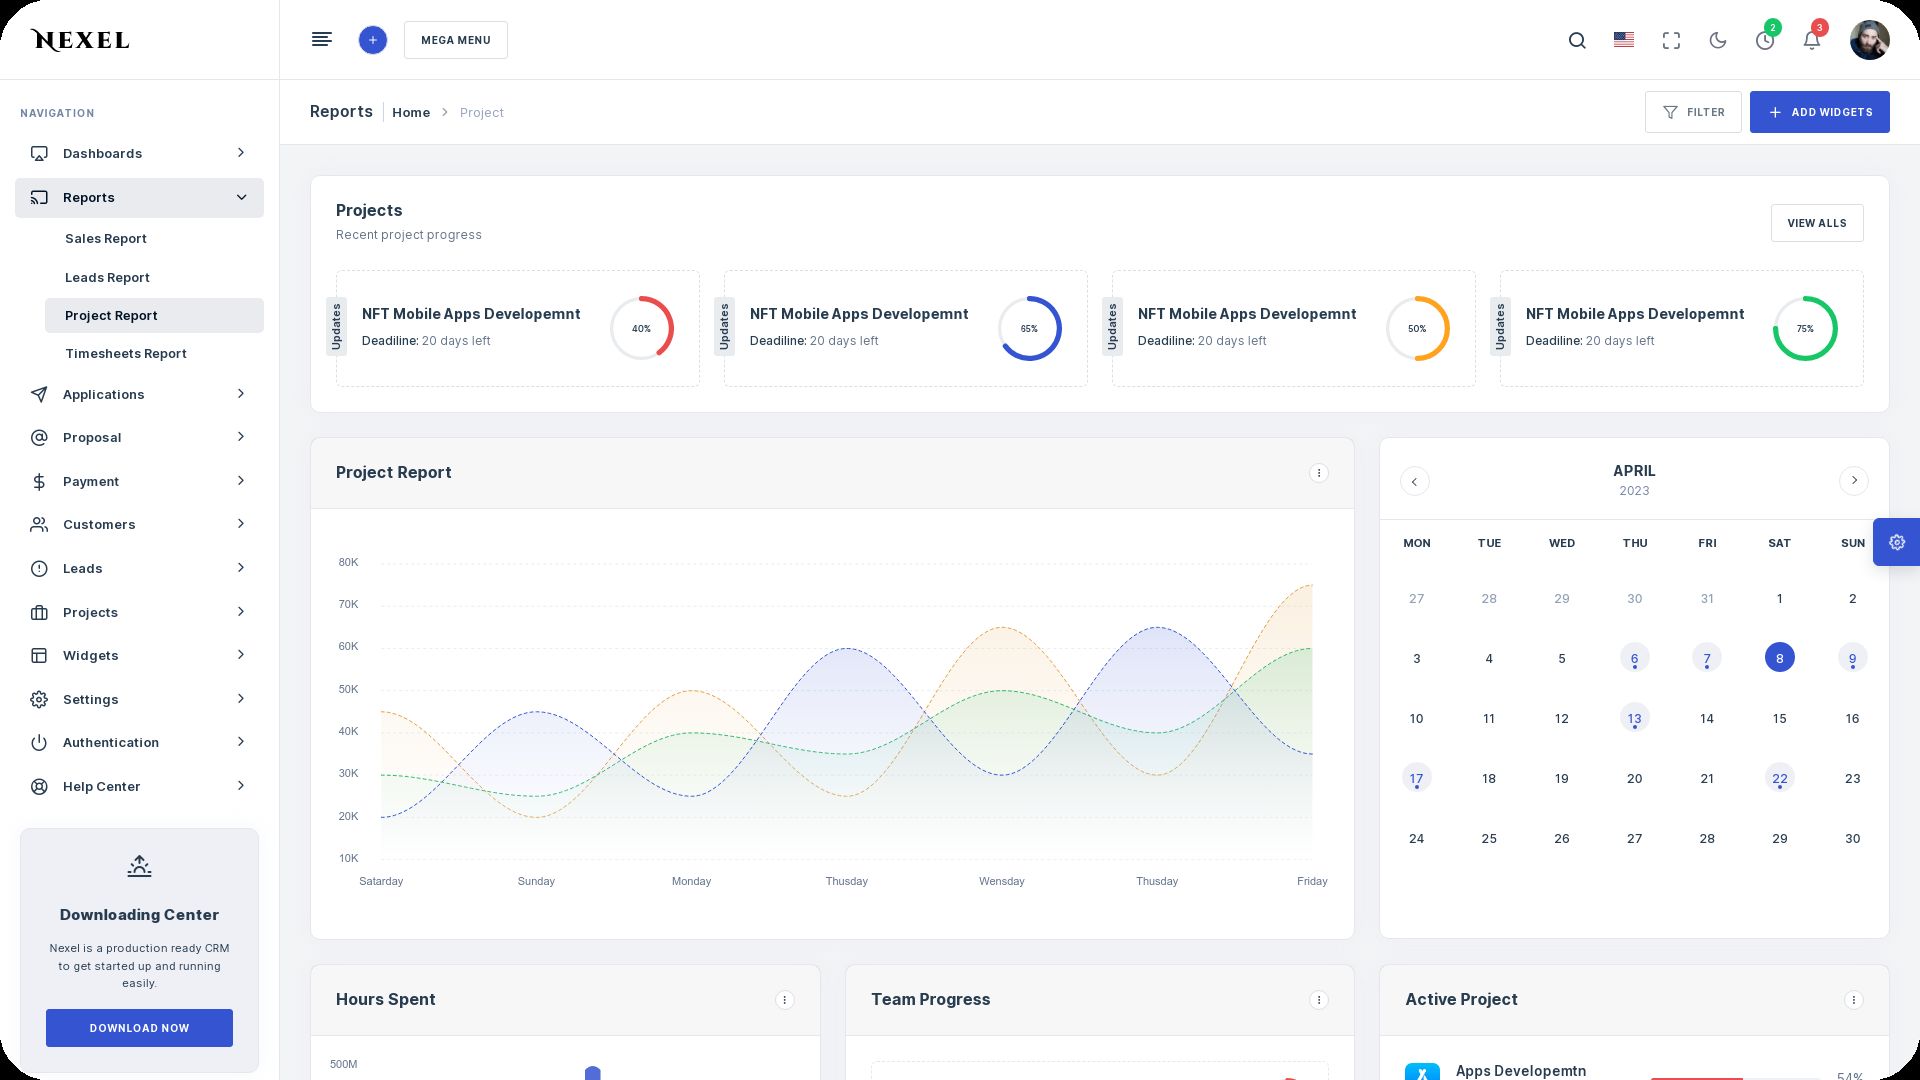
Task: Open the user avatar profile menu
Action: 1869,40
